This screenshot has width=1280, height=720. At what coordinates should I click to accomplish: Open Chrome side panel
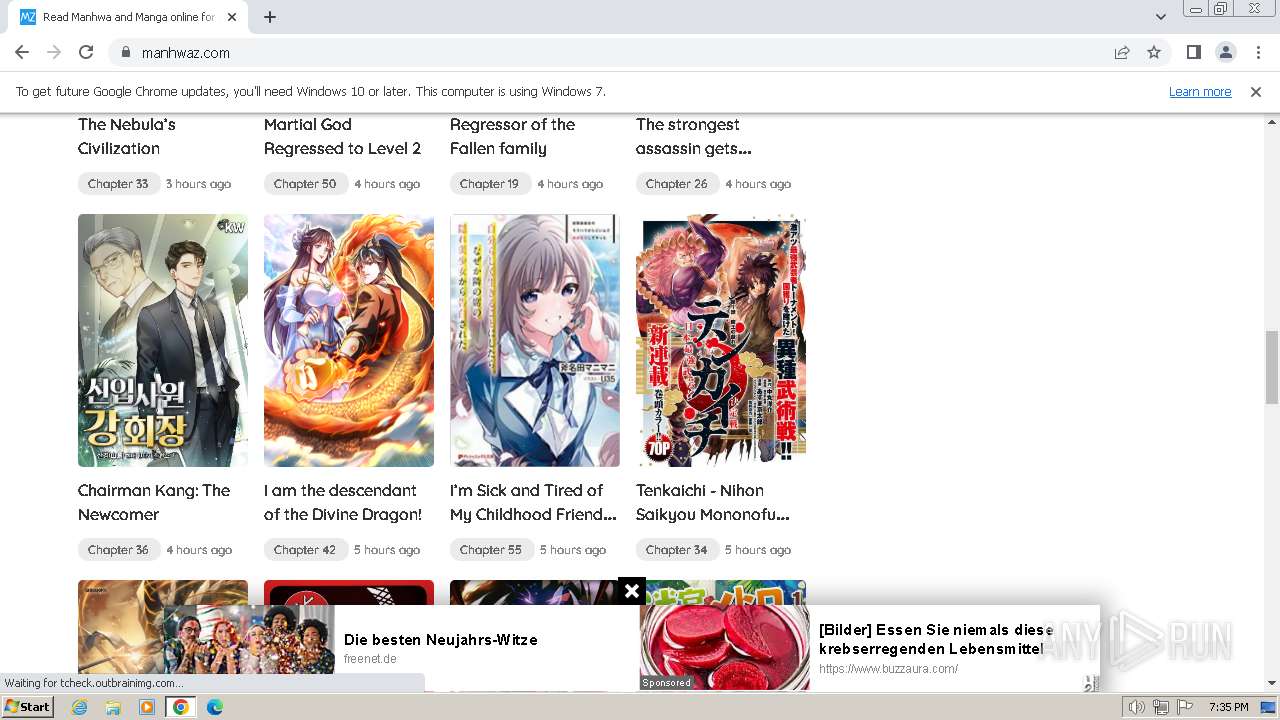pyautogui.click(x=1193, y=52)
